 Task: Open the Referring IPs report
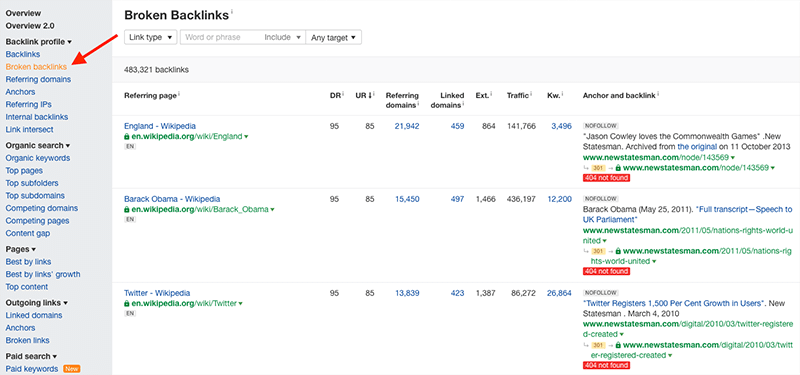[29, 104]
